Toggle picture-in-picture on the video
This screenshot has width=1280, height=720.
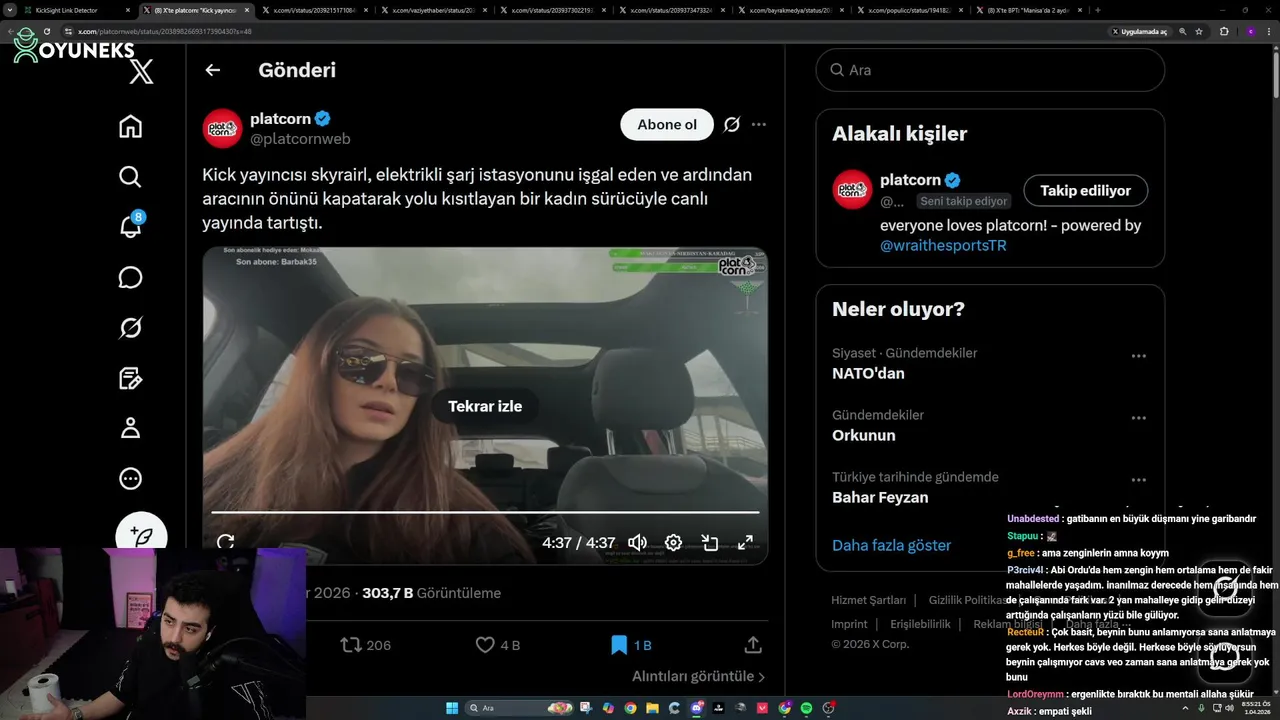pos(710,543)
